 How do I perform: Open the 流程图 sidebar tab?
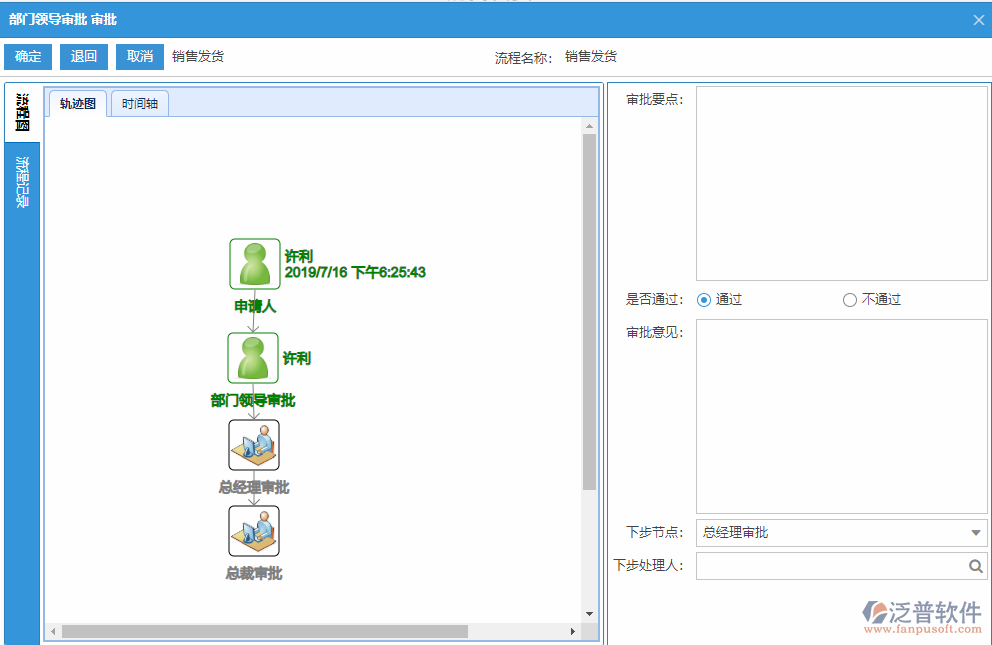pos(20,110)
